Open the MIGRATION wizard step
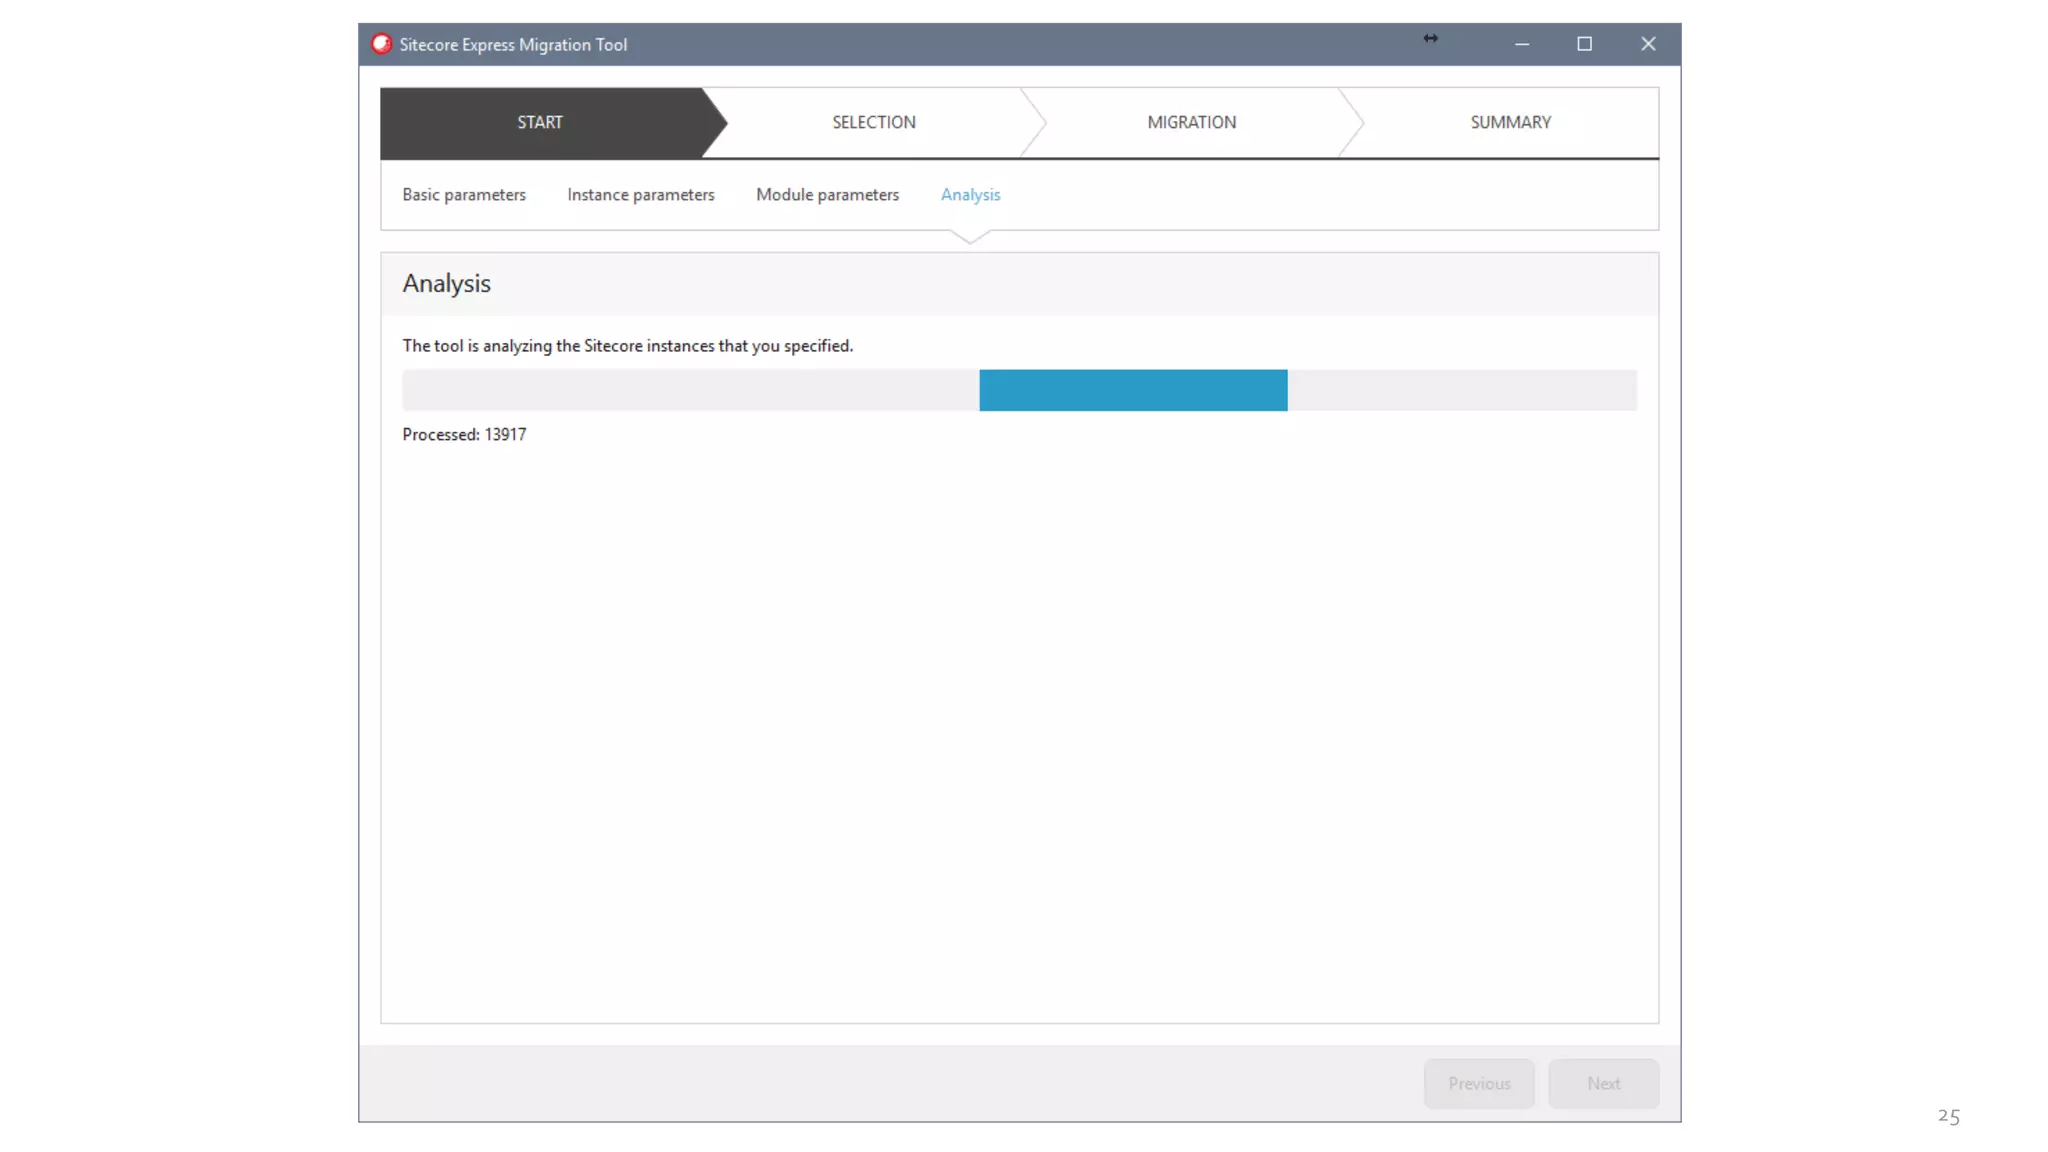The width and height of the screenshot is (2048, 1152). point(1191,122)
